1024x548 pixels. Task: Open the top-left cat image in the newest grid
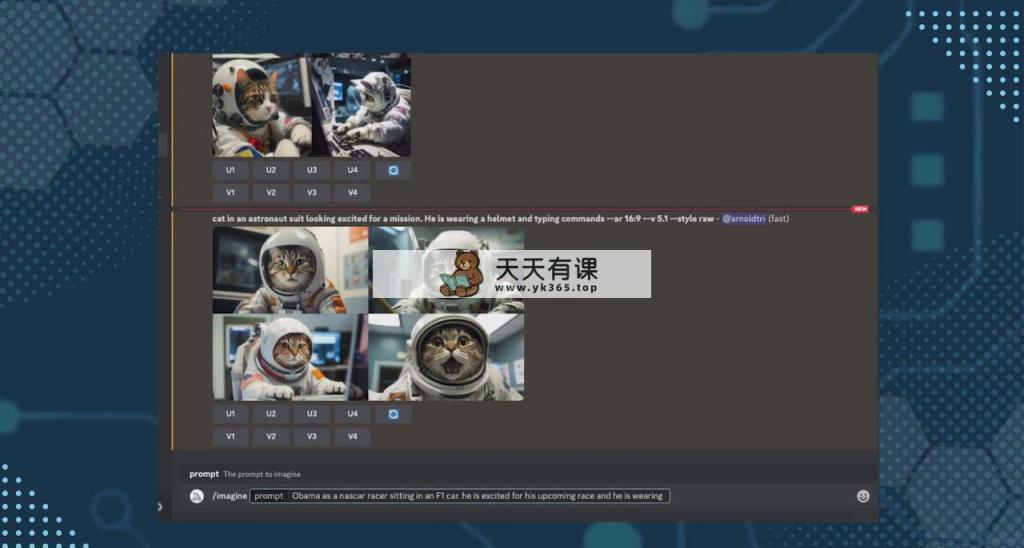tap(290, 270)
